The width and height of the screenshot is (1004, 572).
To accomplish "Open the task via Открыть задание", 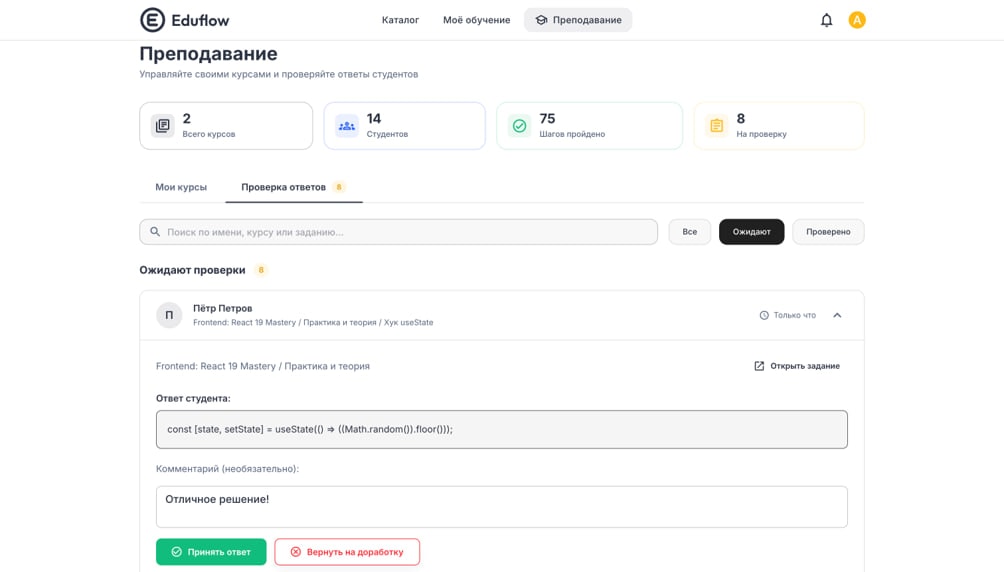I will click(x=797, y=366).
